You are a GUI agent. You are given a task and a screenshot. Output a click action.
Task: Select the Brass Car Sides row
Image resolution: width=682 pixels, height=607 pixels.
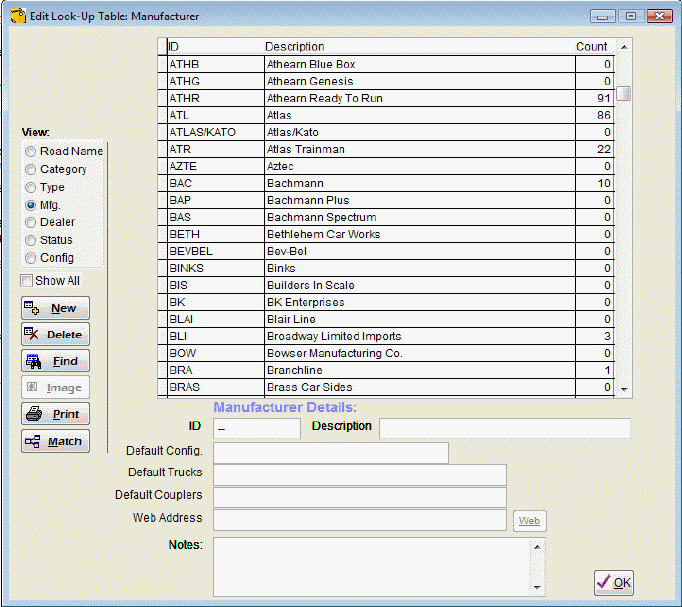[x=386, y=387]
